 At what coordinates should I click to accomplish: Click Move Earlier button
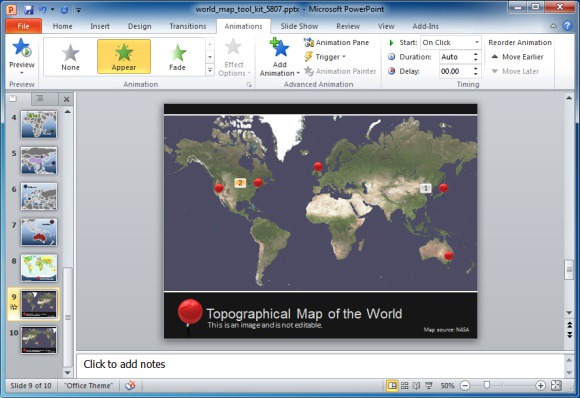[517, 57]
